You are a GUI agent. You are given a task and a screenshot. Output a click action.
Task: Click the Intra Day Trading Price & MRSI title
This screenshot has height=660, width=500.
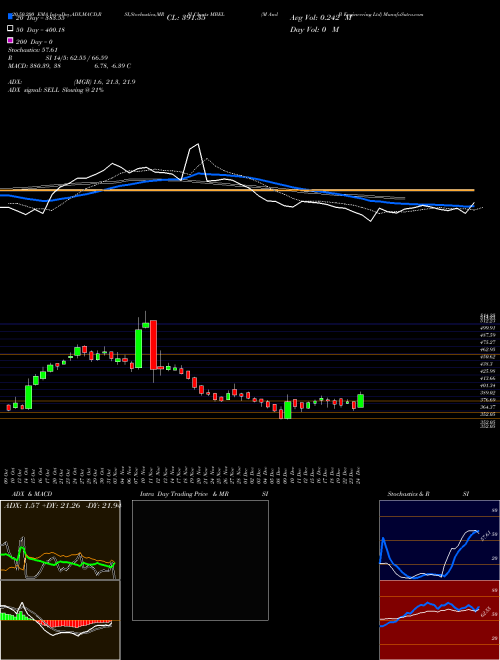tap(204, 494)
